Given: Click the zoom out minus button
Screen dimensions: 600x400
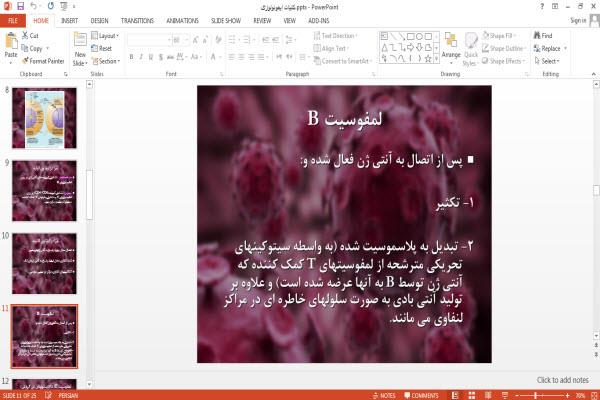Looking at the screenshot, I should [517, 395].
